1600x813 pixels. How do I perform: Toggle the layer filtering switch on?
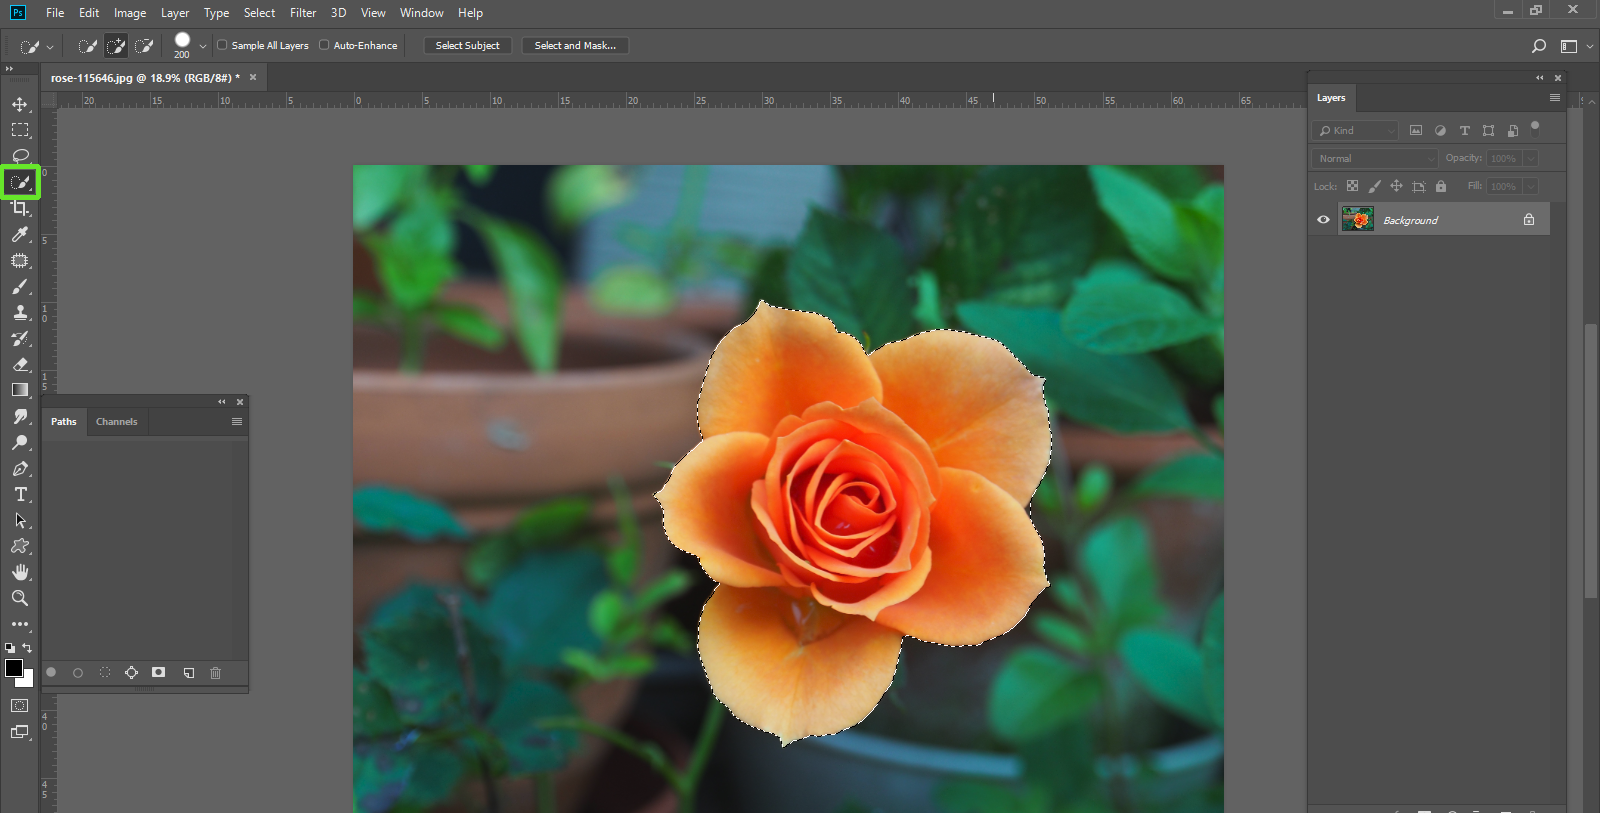[1535, 129]
